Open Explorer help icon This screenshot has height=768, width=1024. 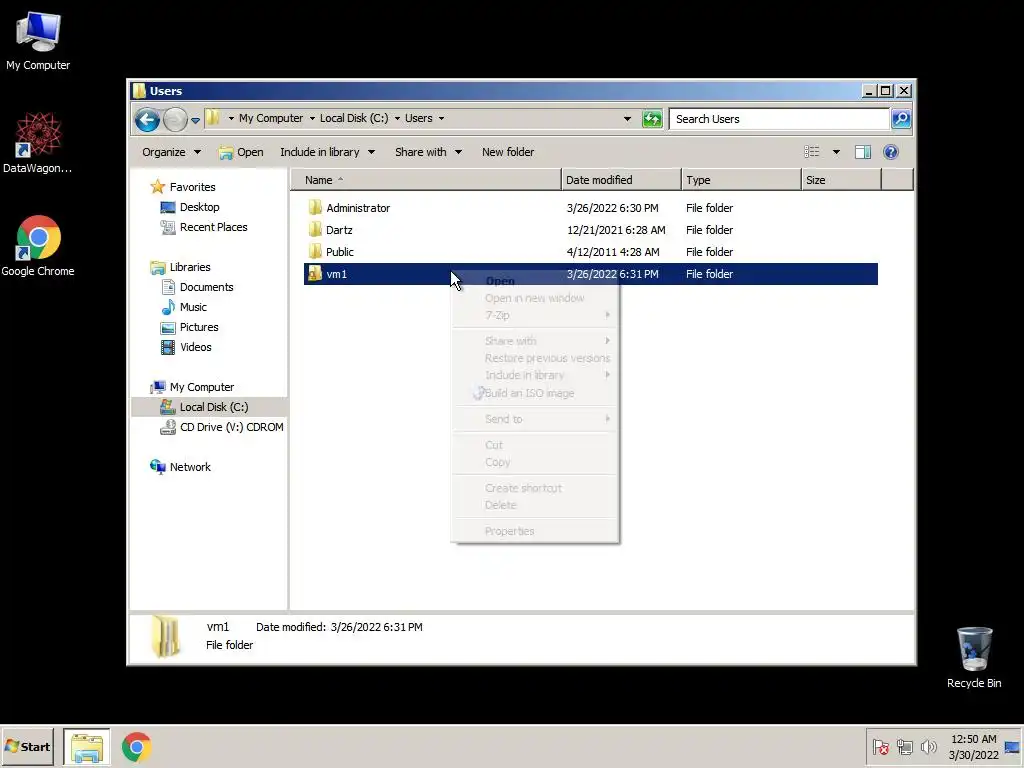(x=891, y=152)
